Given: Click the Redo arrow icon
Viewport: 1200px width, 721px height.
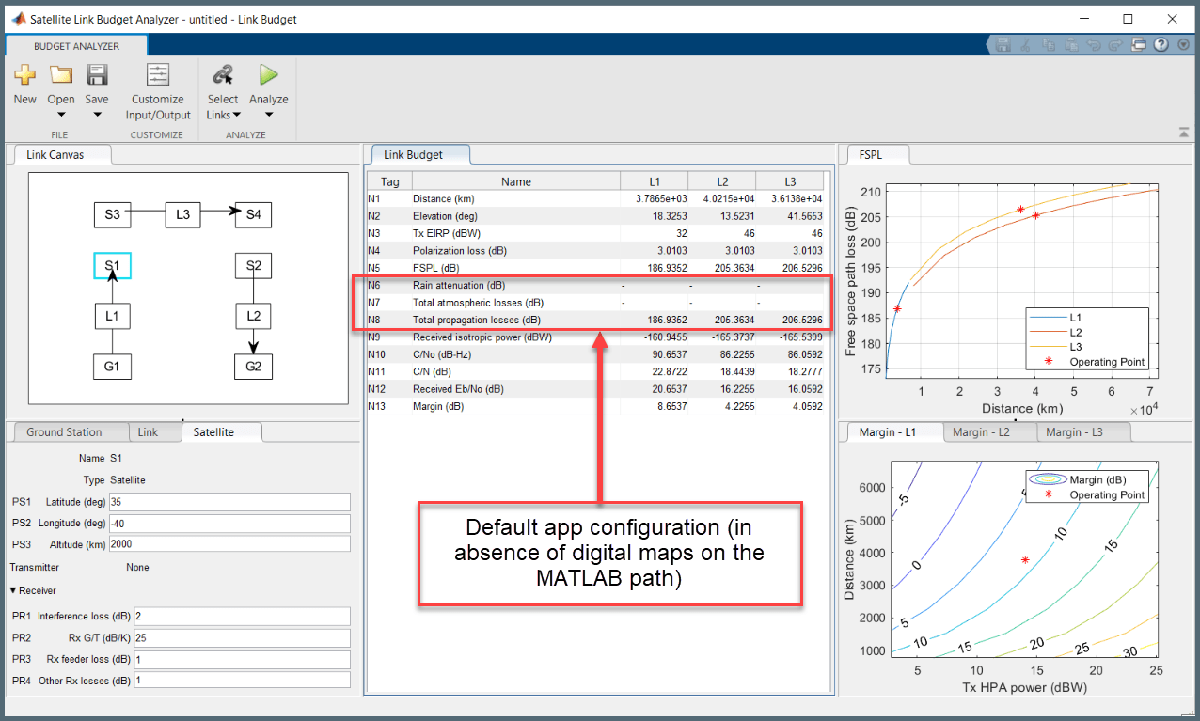Looking at the screenshot, I should (1116, 45).
